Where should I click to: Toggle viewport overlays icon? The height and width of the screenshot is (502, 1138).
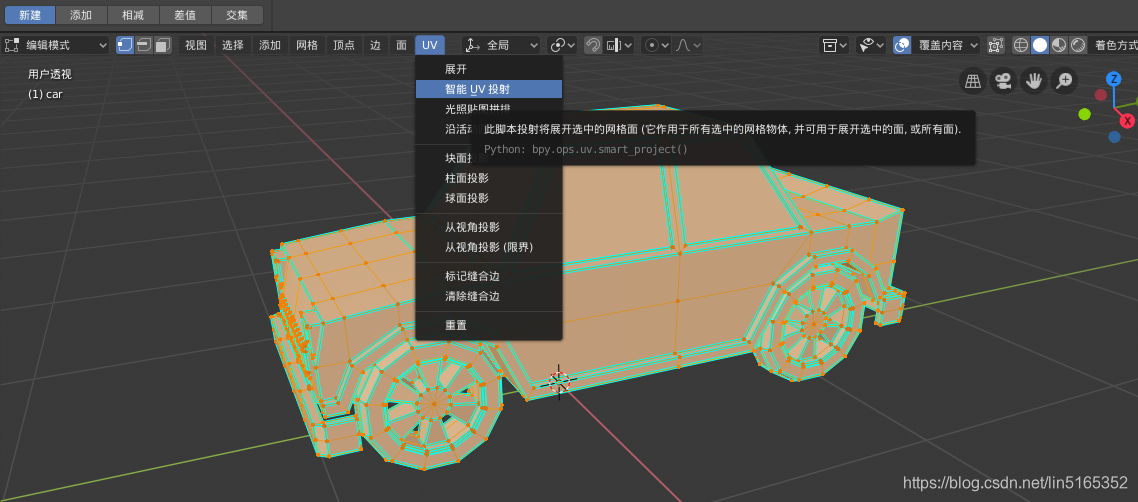901,45
